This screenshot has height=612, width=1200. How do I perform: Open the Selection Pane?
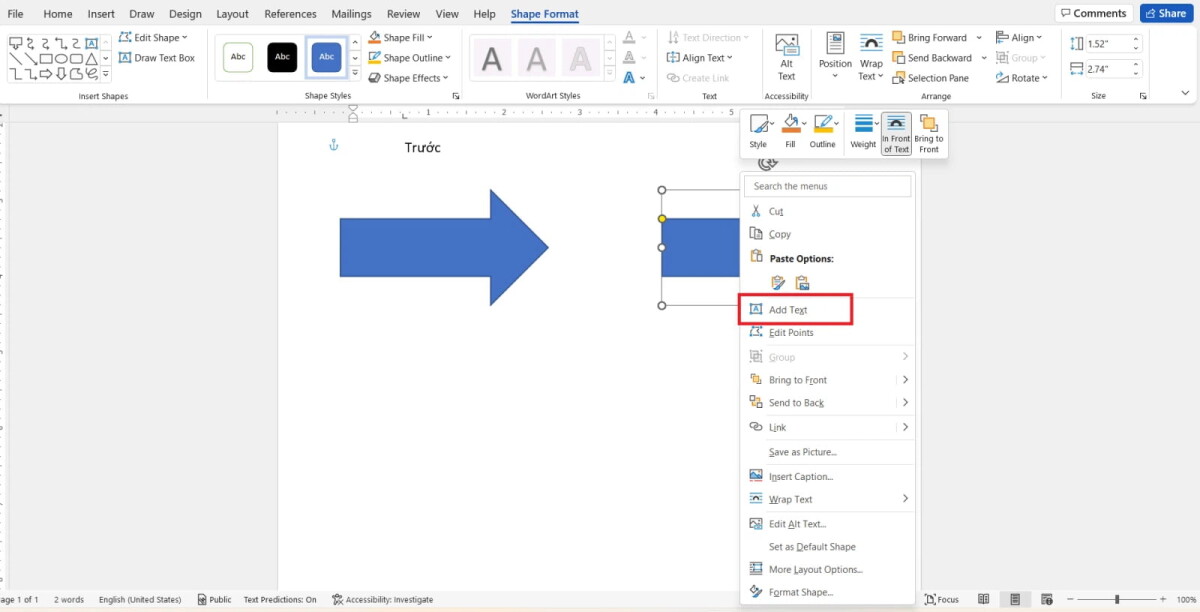pyautogui.click(x=930, y=78)
